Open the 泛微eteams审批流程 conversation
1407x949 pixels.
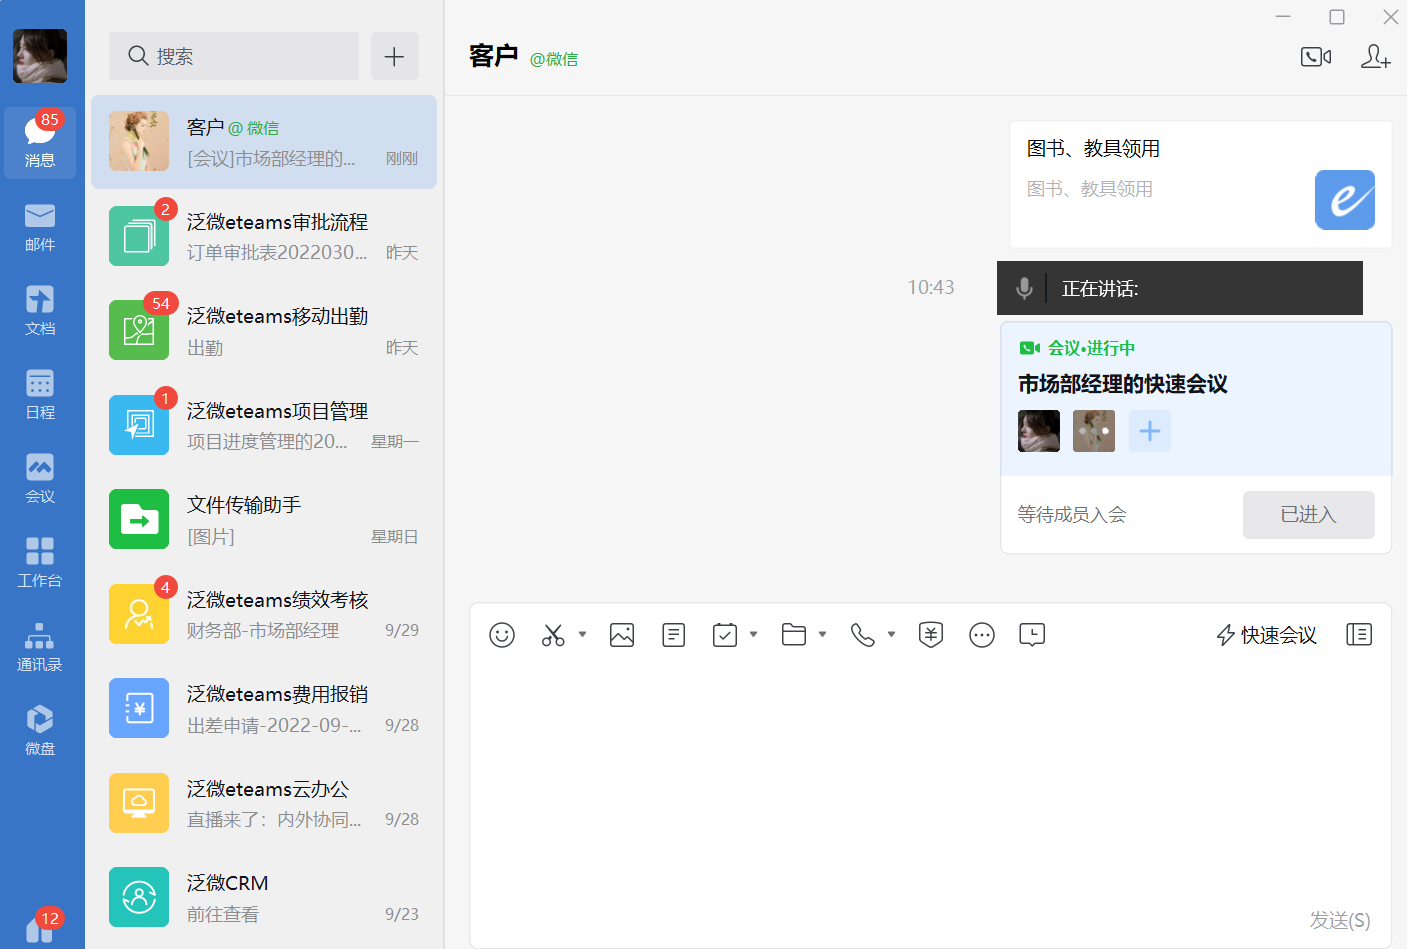264,236
